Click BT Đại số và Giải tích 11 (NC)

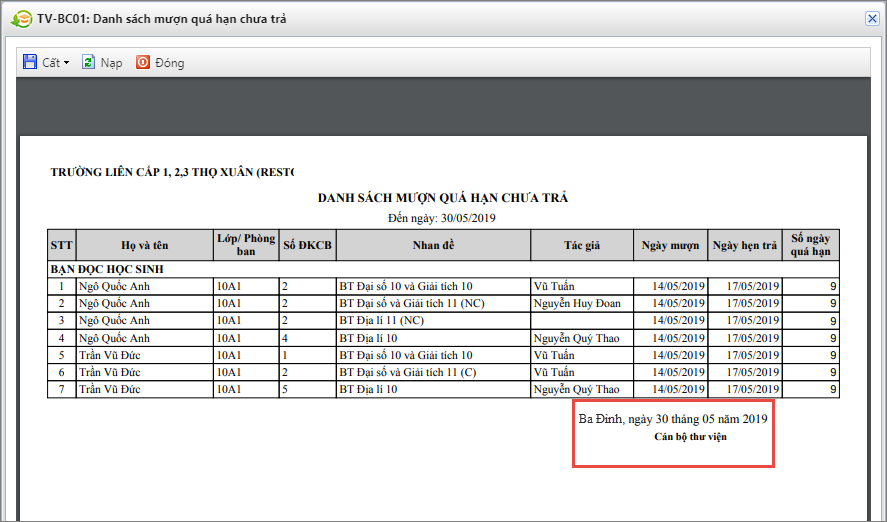click(x=412, y=303)
